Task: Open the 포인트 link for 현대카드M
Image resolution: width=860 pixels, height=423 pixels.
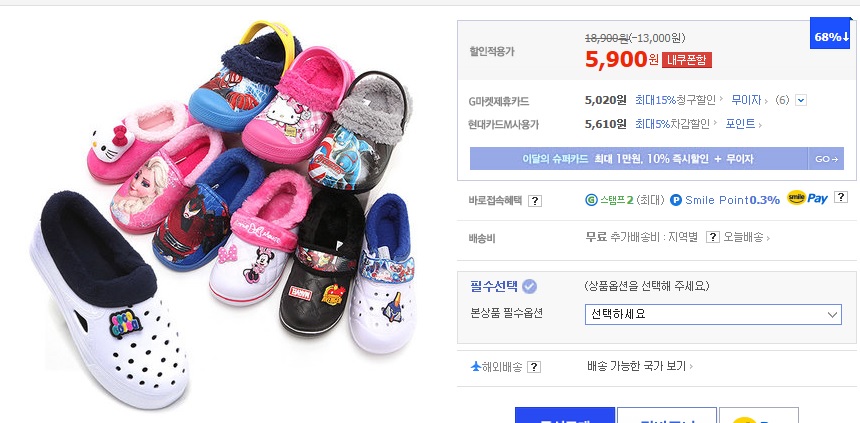Action: coord(742,124)
